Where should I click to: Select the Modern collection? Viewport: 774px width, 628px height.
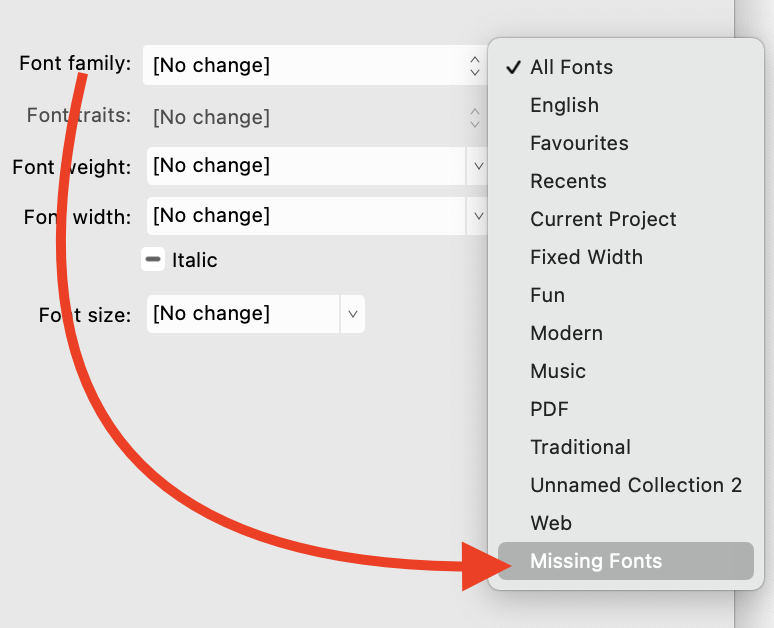pyautogui.click(x=566, y=333)
